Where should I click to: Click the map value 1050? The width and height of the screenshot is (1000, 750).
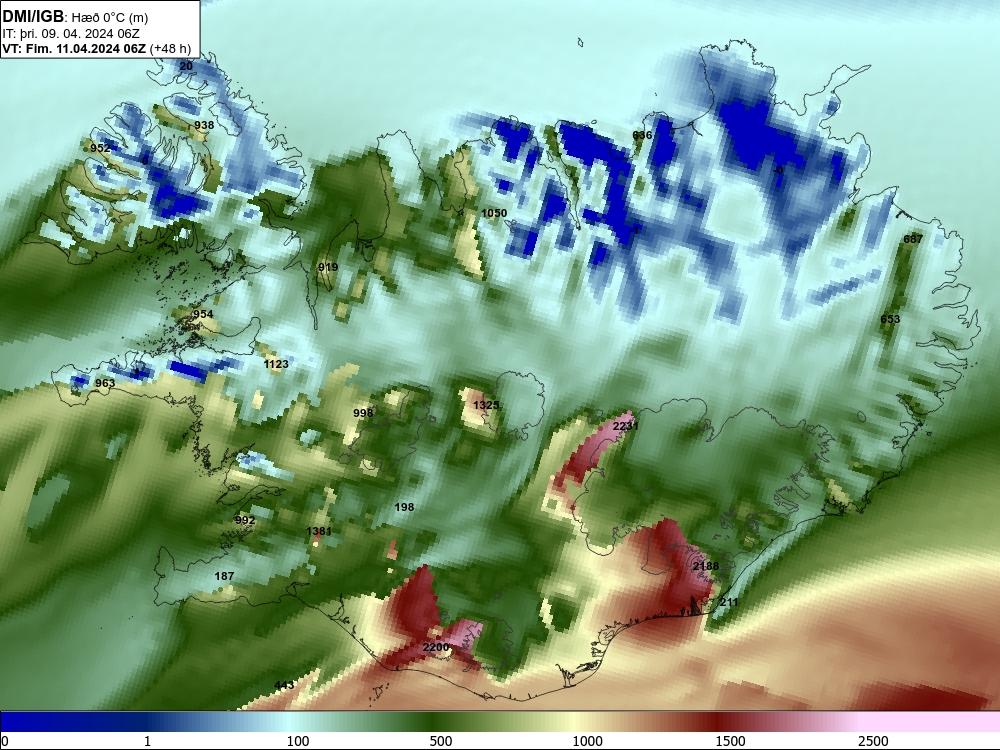[494, 213]
